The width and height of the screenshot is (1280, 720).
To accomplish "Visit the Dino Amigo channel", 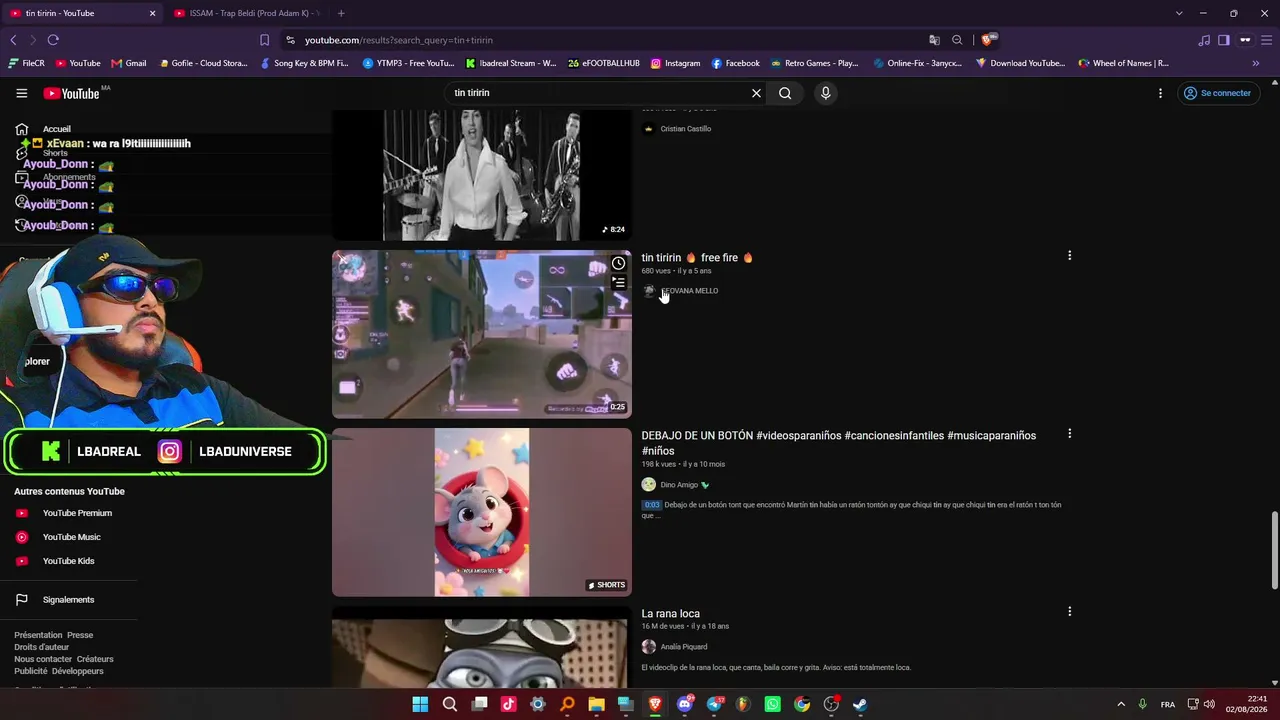I will click(x=679, y=485).
